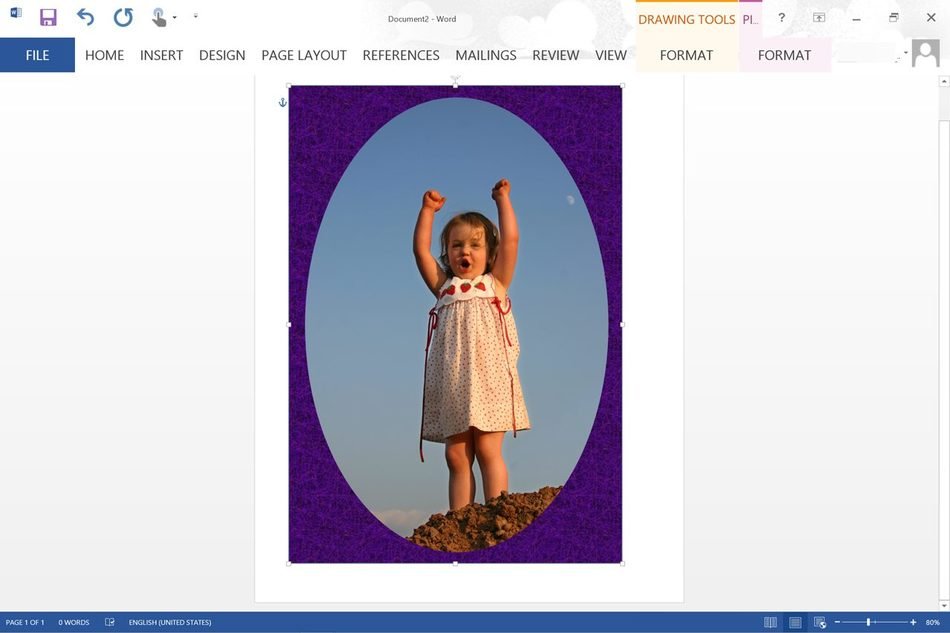Click the user account picture
Screen dimensions: 950x633
(926, 54)
